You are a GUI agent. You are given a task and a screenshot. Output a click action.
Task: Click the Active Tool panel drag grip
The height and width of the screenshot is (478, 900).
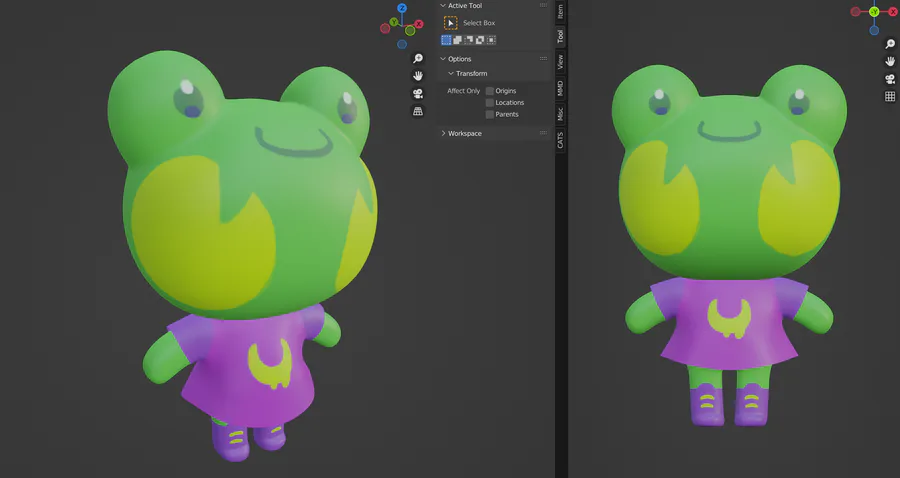[x=543, y=5]
